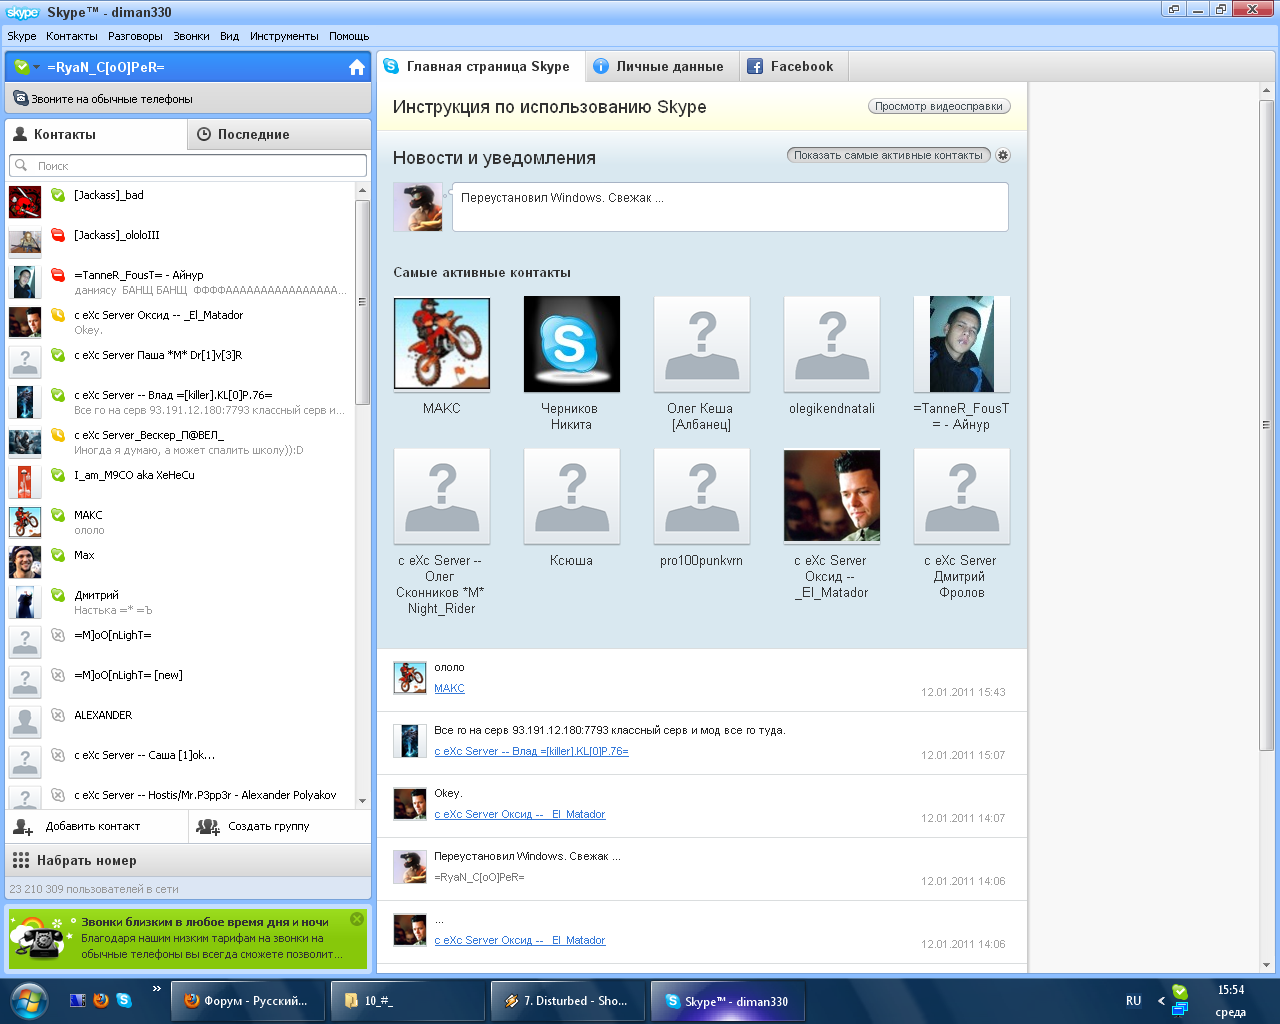Open the =TanneR_FousT= - Айнур photo thumbnail
Screen dimensions: 1280x1024
pos(962,344)
